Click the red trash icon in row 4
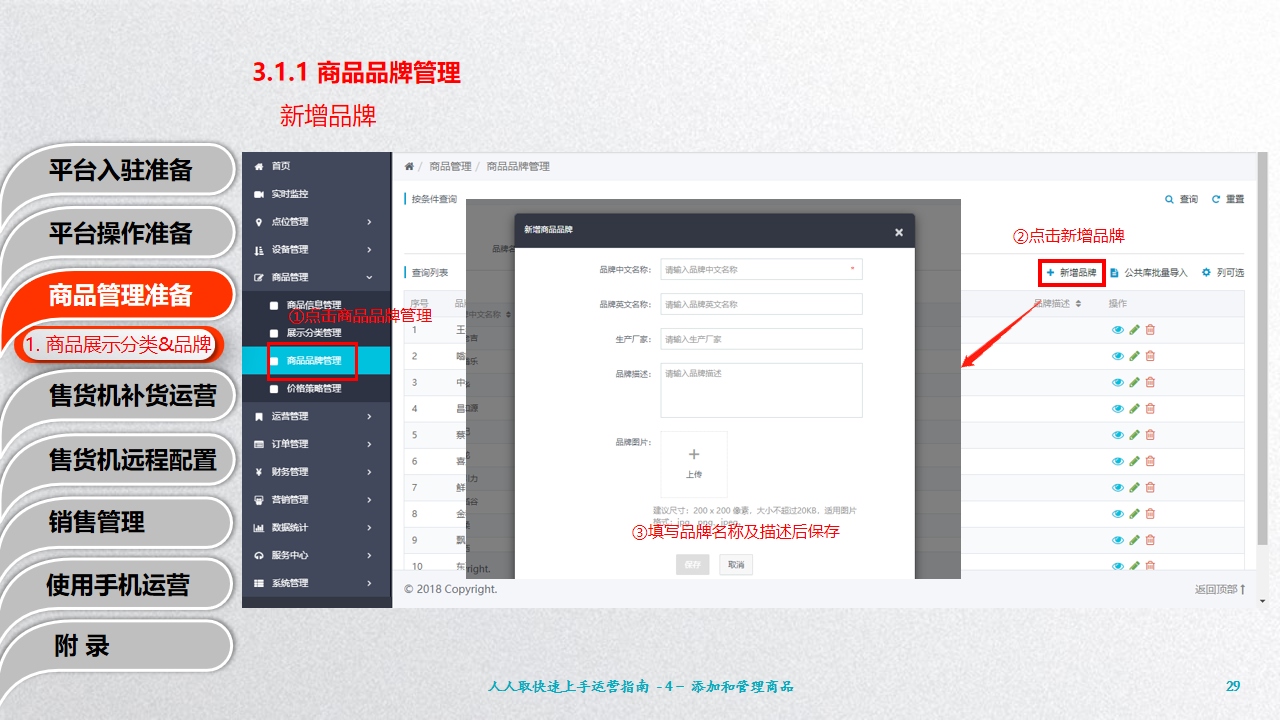The height and width of the screenshot is (720, 1280). pyautogui.click(x=1150, y=408)
